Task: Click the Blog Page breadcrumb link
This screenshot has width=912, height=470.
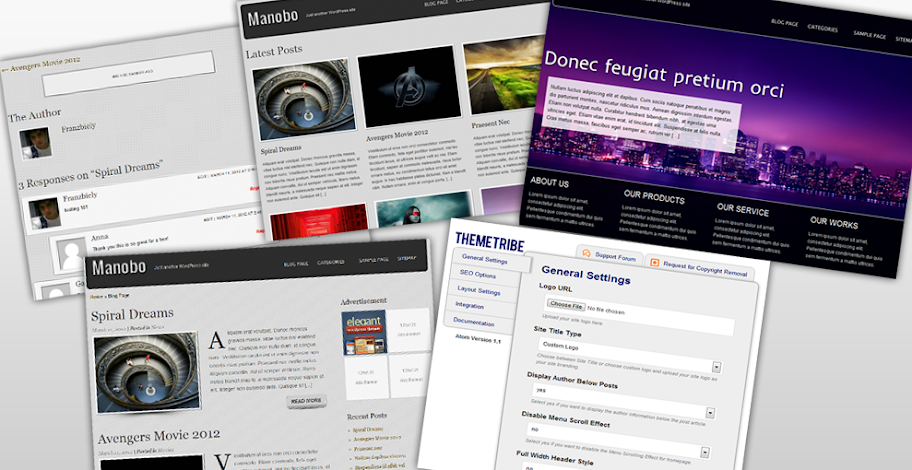Action: [118, 295]
